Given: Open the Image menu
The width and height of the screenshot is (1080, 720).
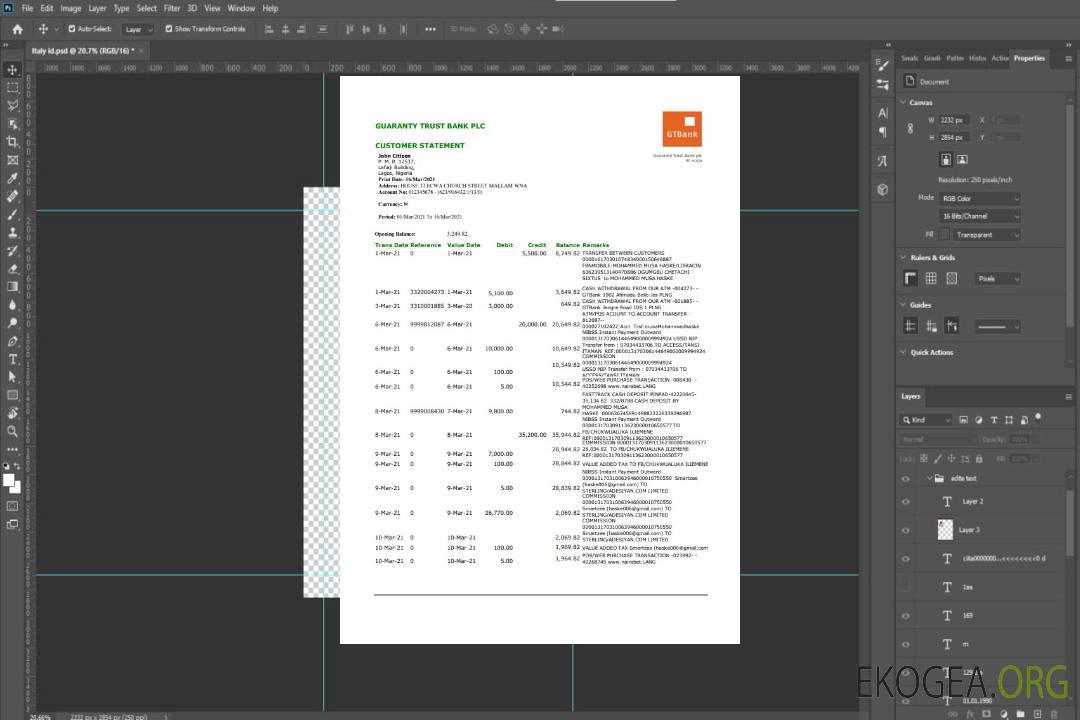Looking at the screenshot, I should pos(70,8).
